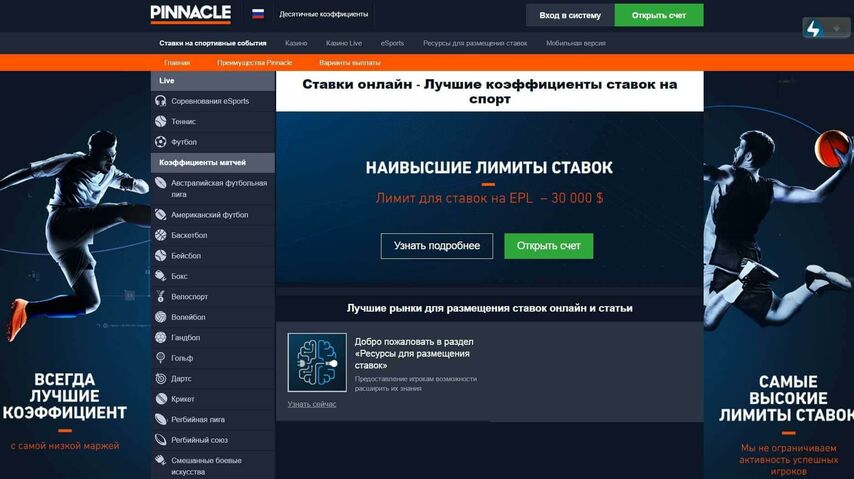This screenshot has height=479, width=854.
Task: Expand the dropdown arrow beside lightning icon
Action: click(x=836, y=28)
